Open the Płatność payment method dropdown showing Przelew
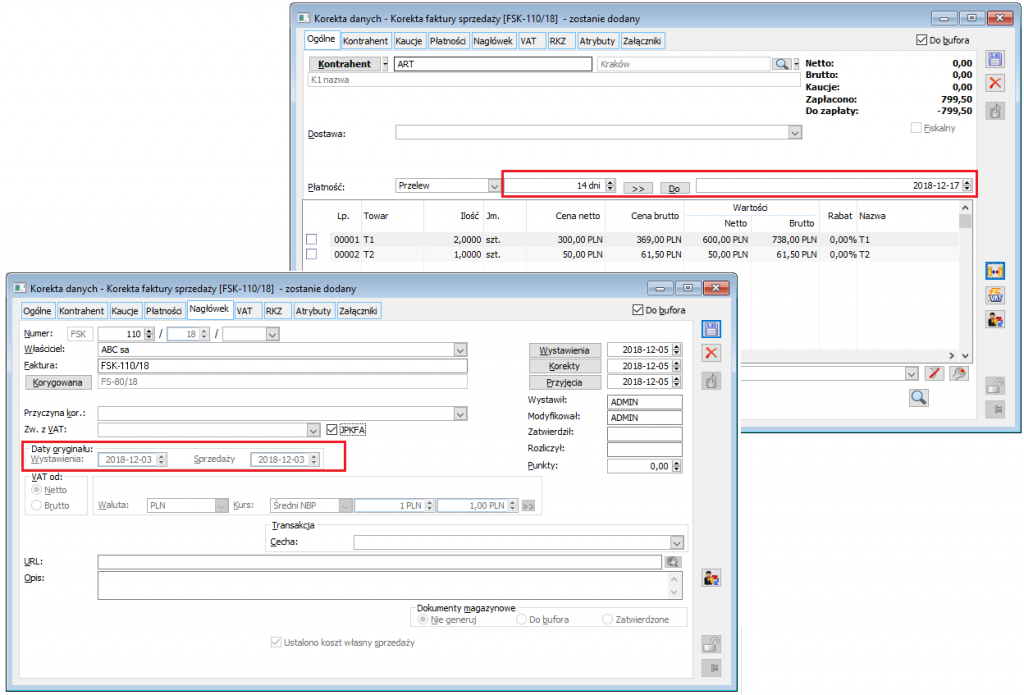Image resolution: width=1024 pixels, height=695 pixels. click(x=495, y=185)
